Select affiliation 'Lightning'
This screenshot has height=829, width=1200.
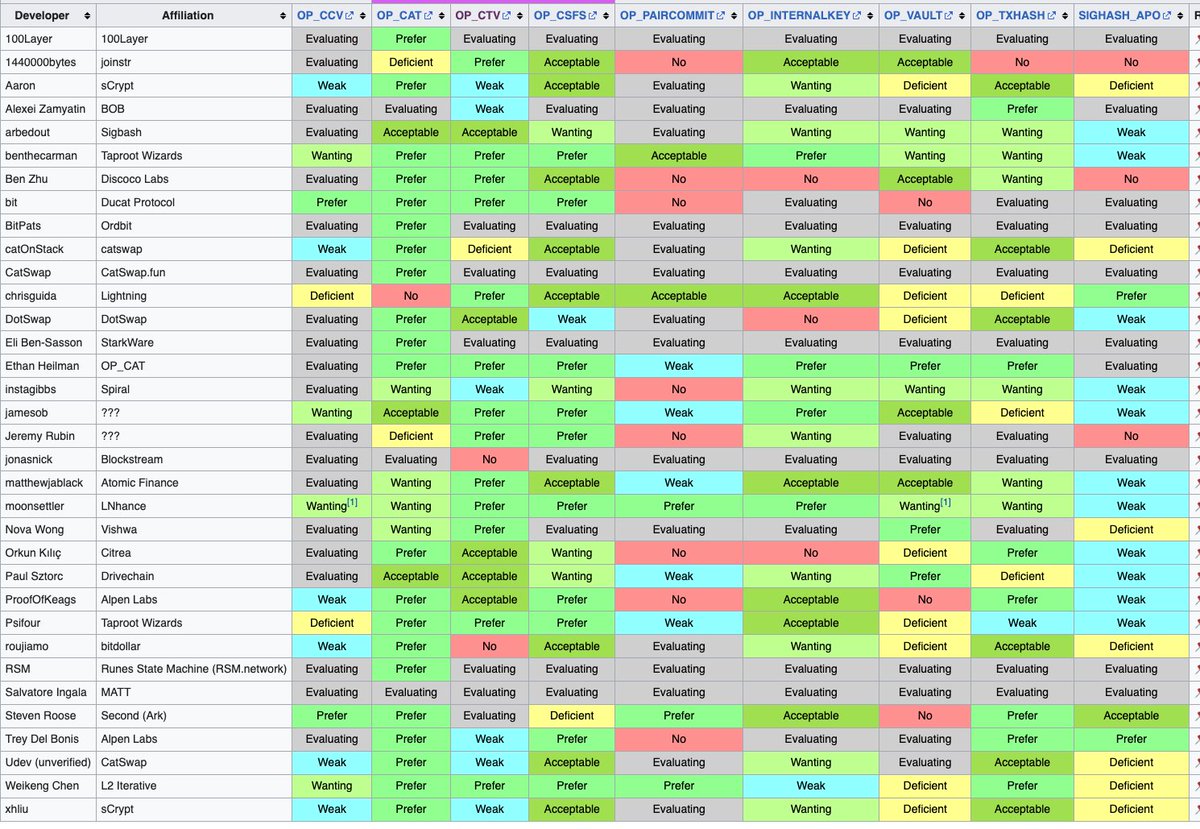(x=124, y=296)
